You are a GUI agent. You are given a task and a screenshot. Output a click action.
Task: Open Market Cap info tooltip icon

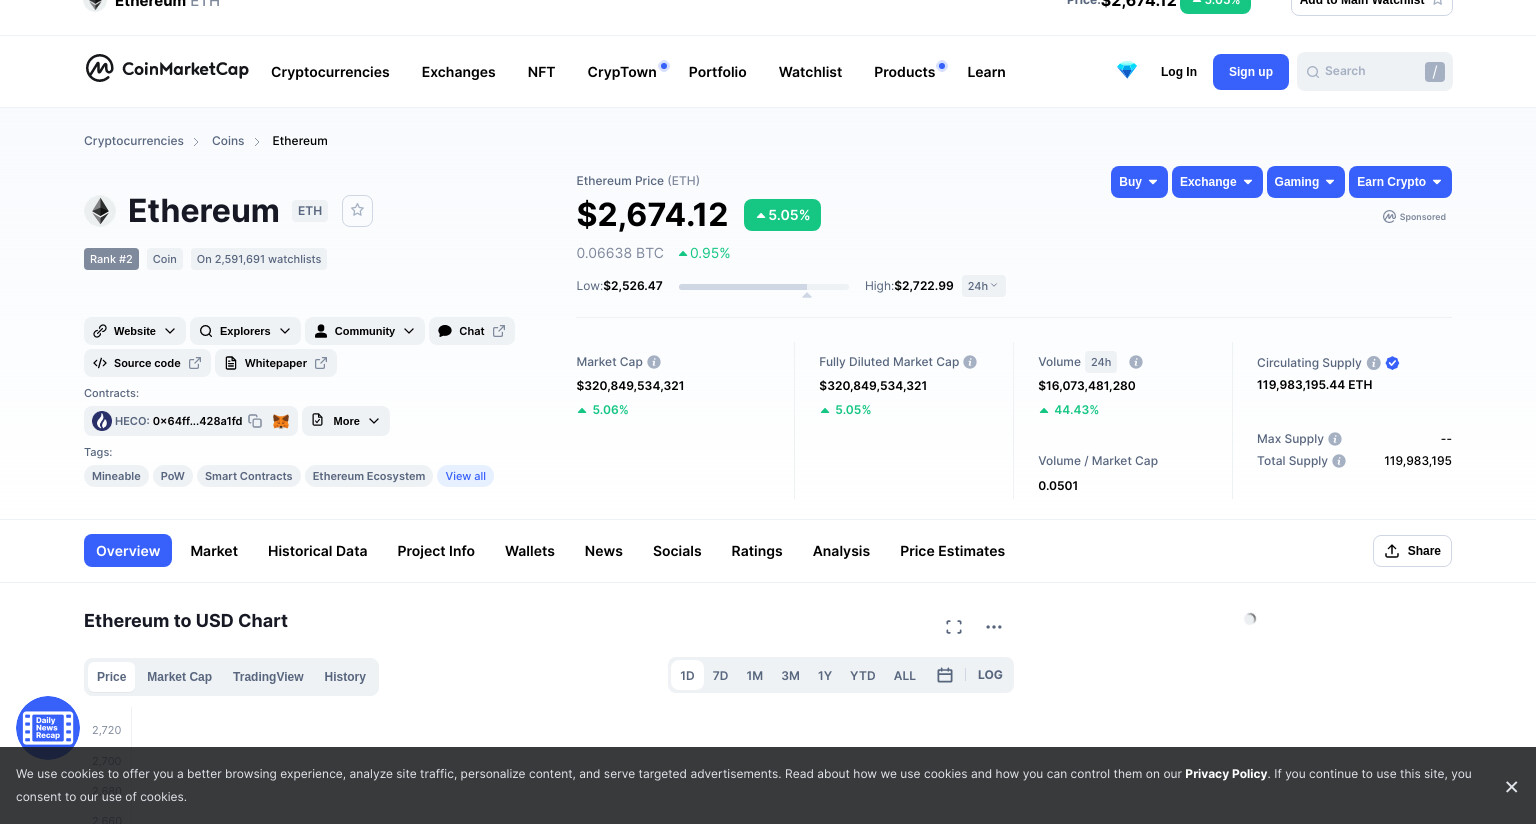tap(654, 362)
